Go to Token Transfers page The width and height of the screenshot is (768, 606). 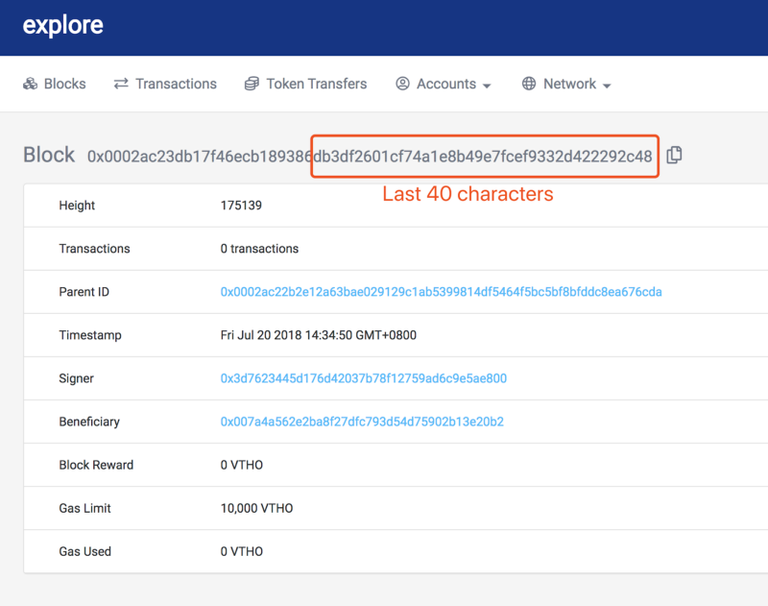pyautogui.click(x=306, y=84)
